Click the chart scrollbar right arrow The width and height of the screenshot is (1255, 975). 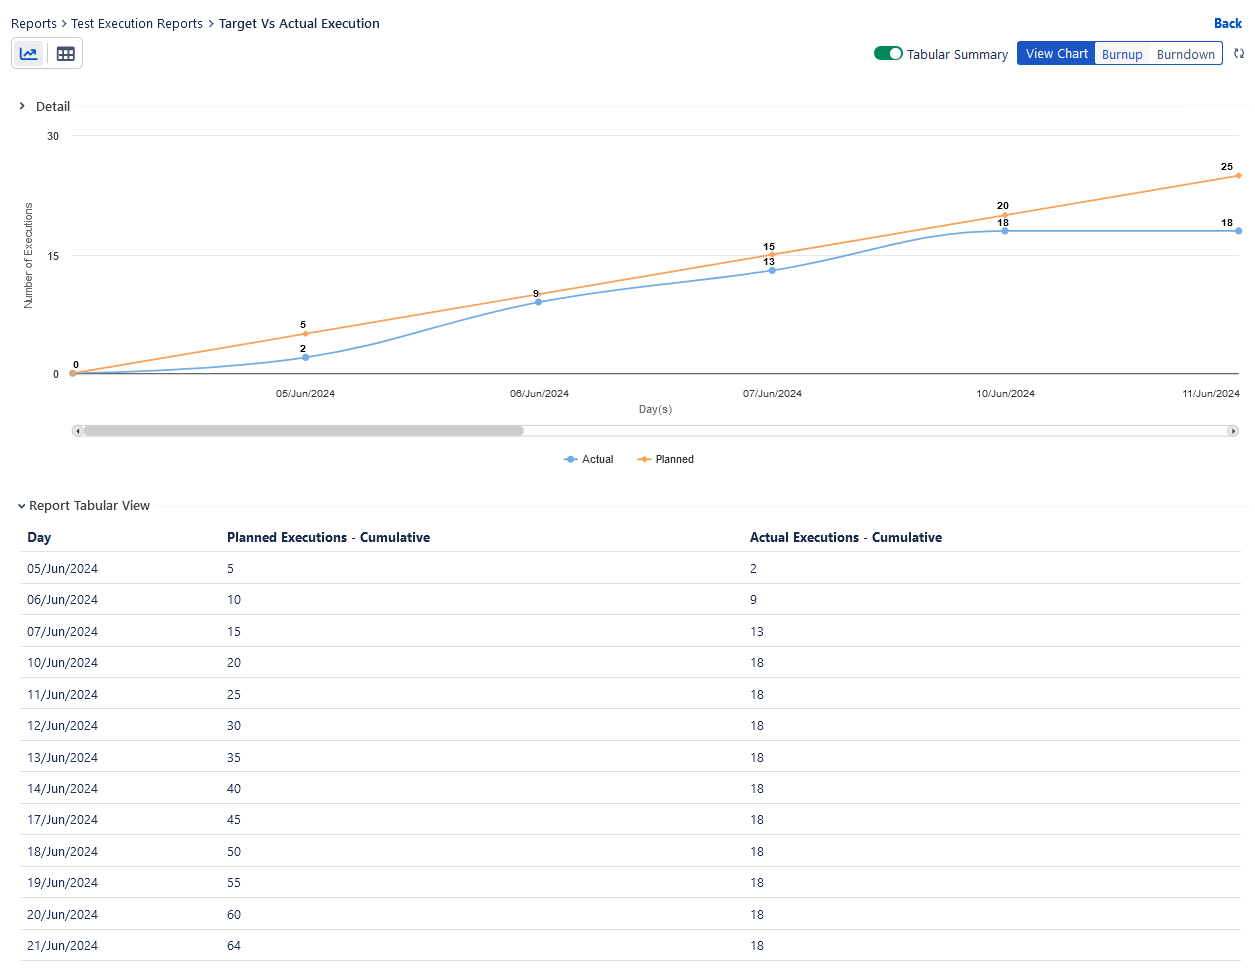[x=1233, y=431]
